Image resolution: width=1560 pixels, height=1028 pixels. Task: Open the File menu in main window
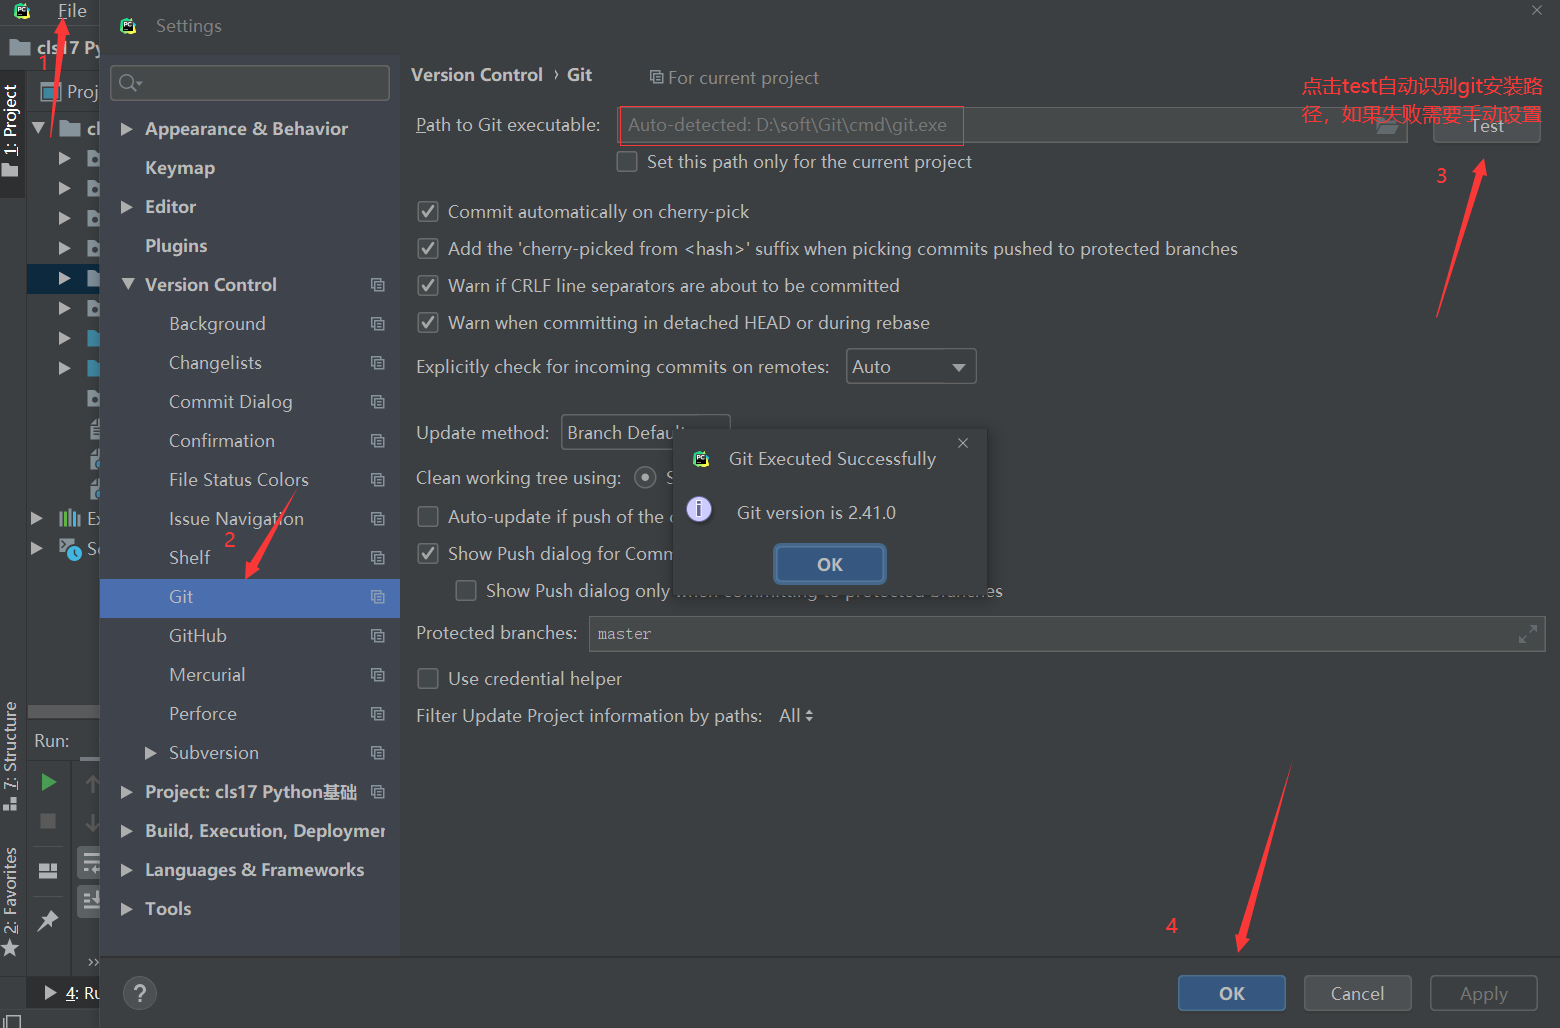coord(72,11)
